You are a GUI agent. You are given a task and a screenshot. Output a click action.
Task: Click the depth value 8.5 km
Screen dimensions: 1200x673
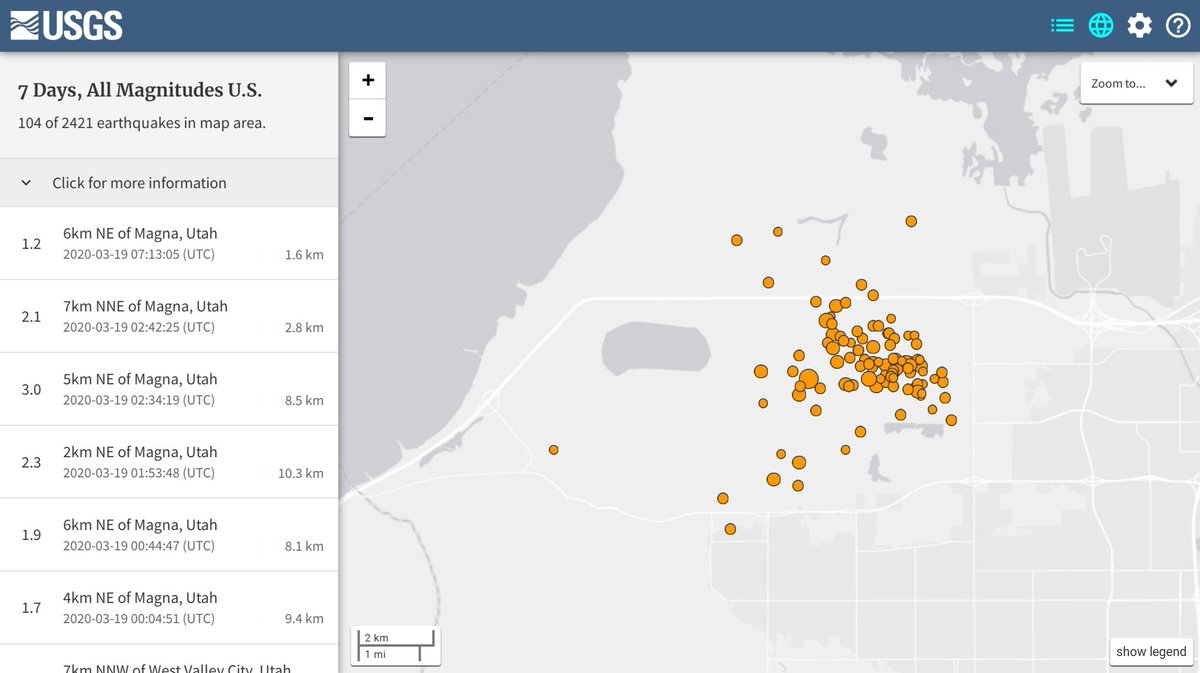304,400
